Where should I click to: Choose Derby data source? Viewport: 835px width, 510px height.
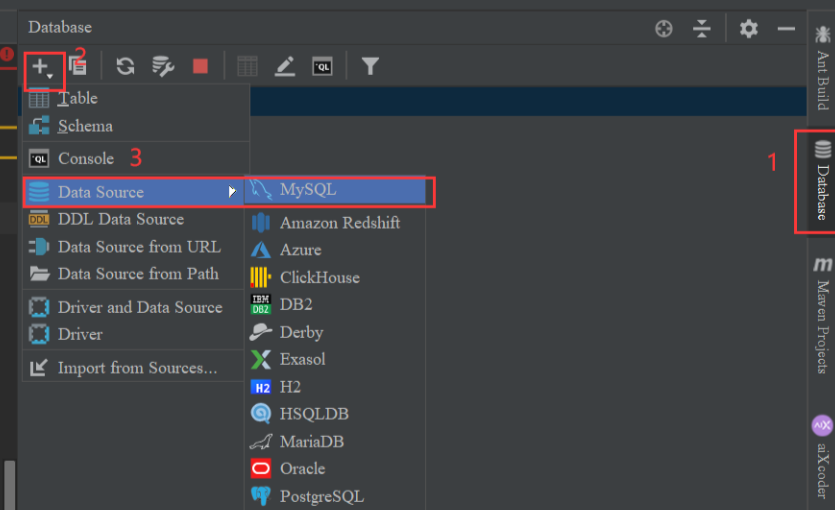point(335,332)
